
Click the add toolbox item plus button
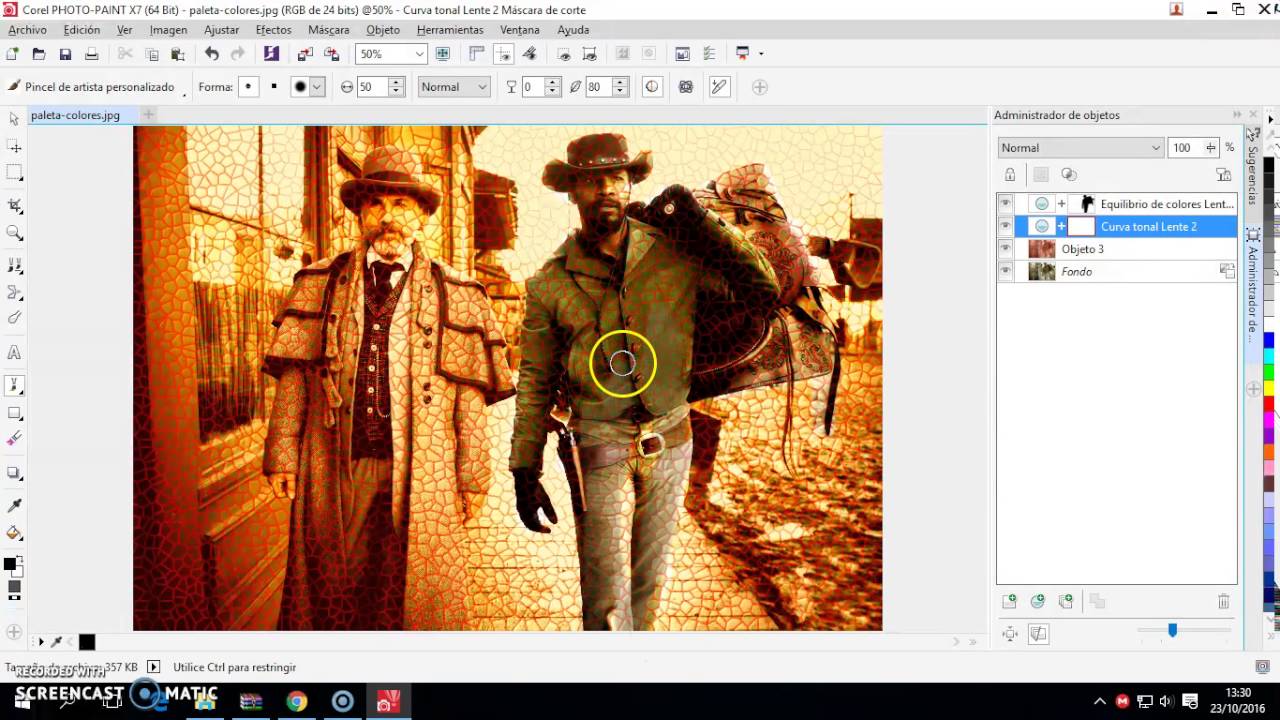pyautogui.click(x=14, y=632)
